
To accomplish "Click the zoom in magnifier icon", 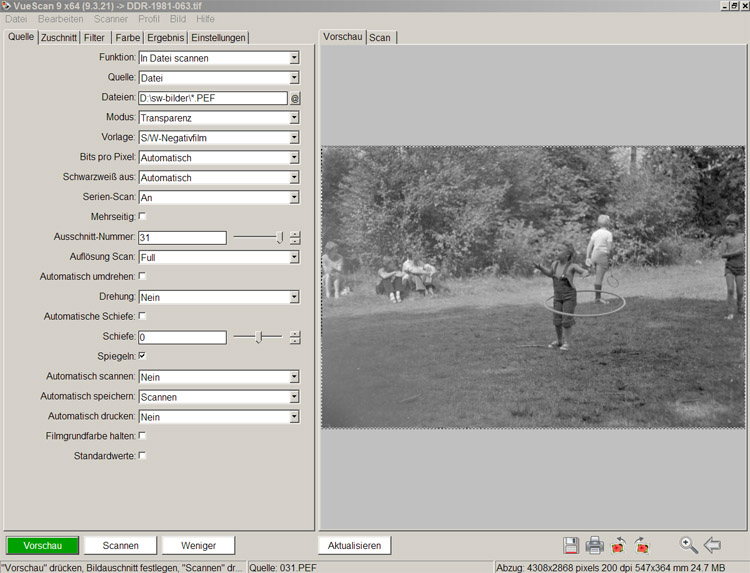I will [x=688, y=545].
